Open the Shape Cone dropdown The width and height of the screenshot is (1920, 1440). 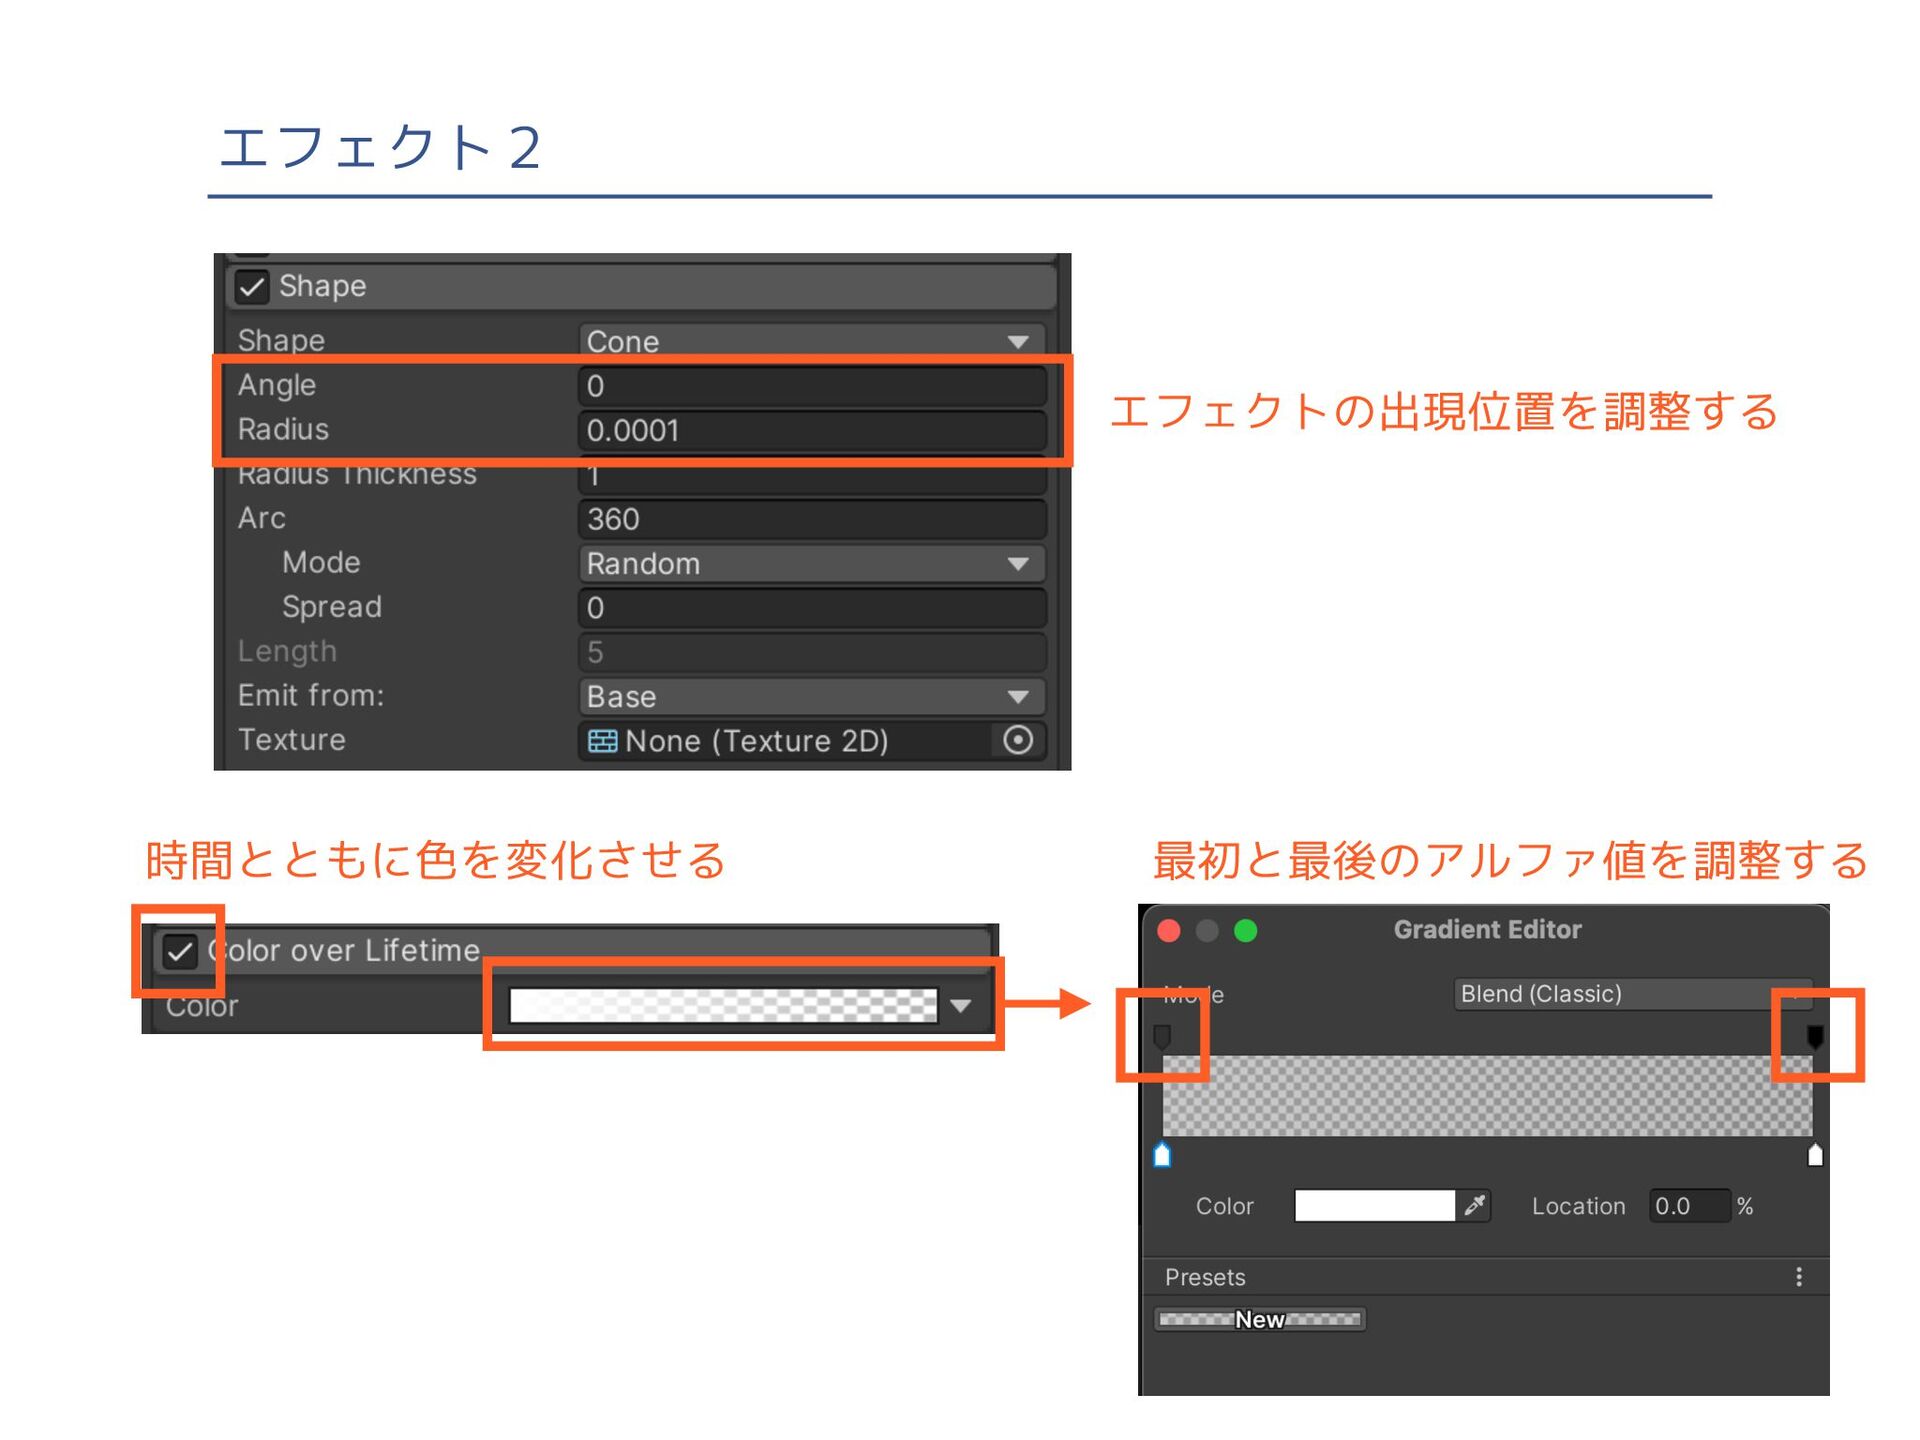pos(811,341)
